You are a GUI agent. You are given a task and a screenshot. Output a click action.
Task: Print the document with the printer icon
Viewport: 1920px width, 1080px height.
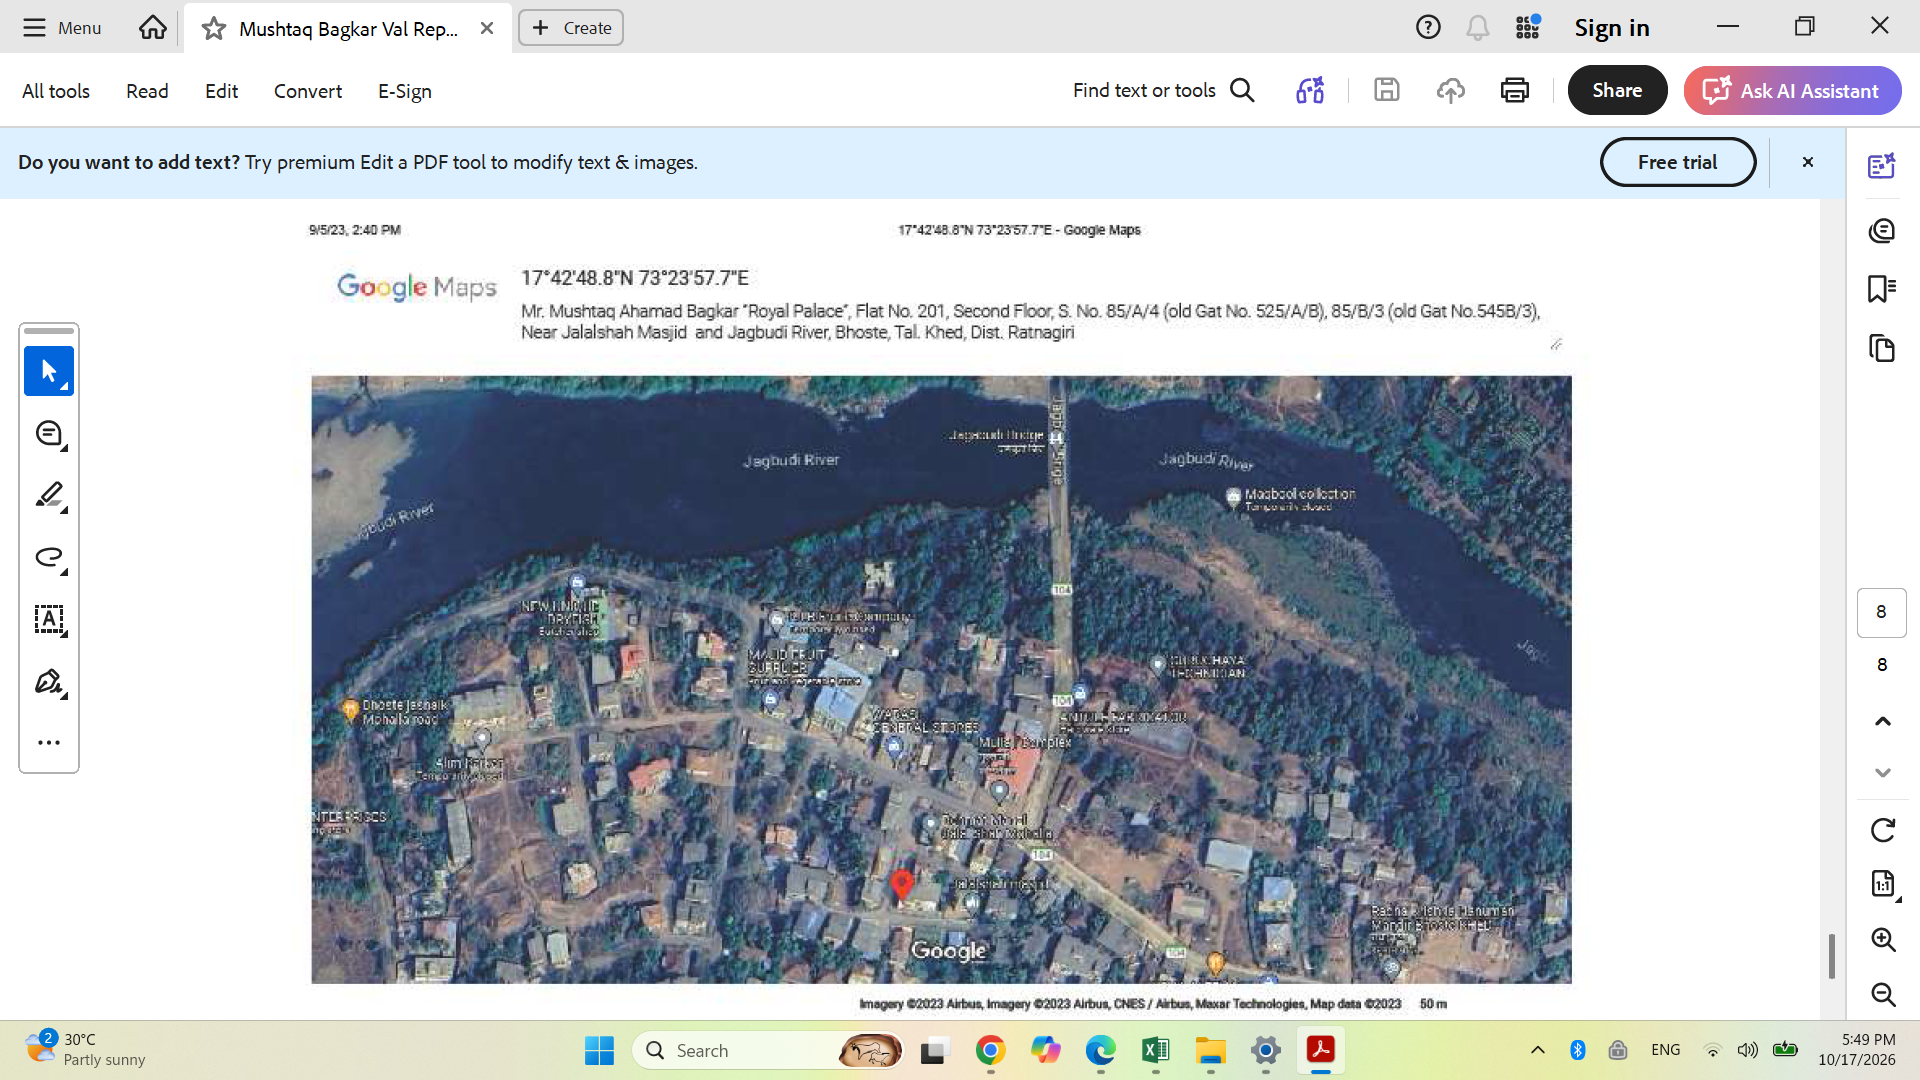point(1515,91)
